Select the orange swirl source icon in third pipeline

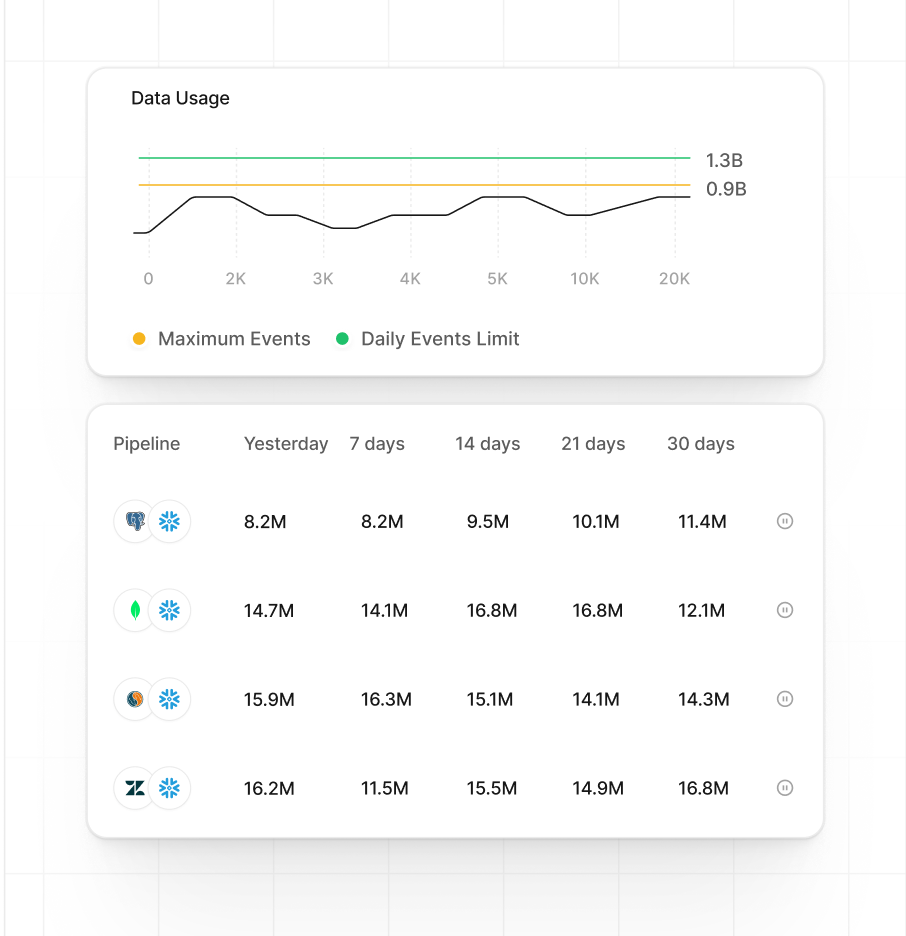click(134, 699)
